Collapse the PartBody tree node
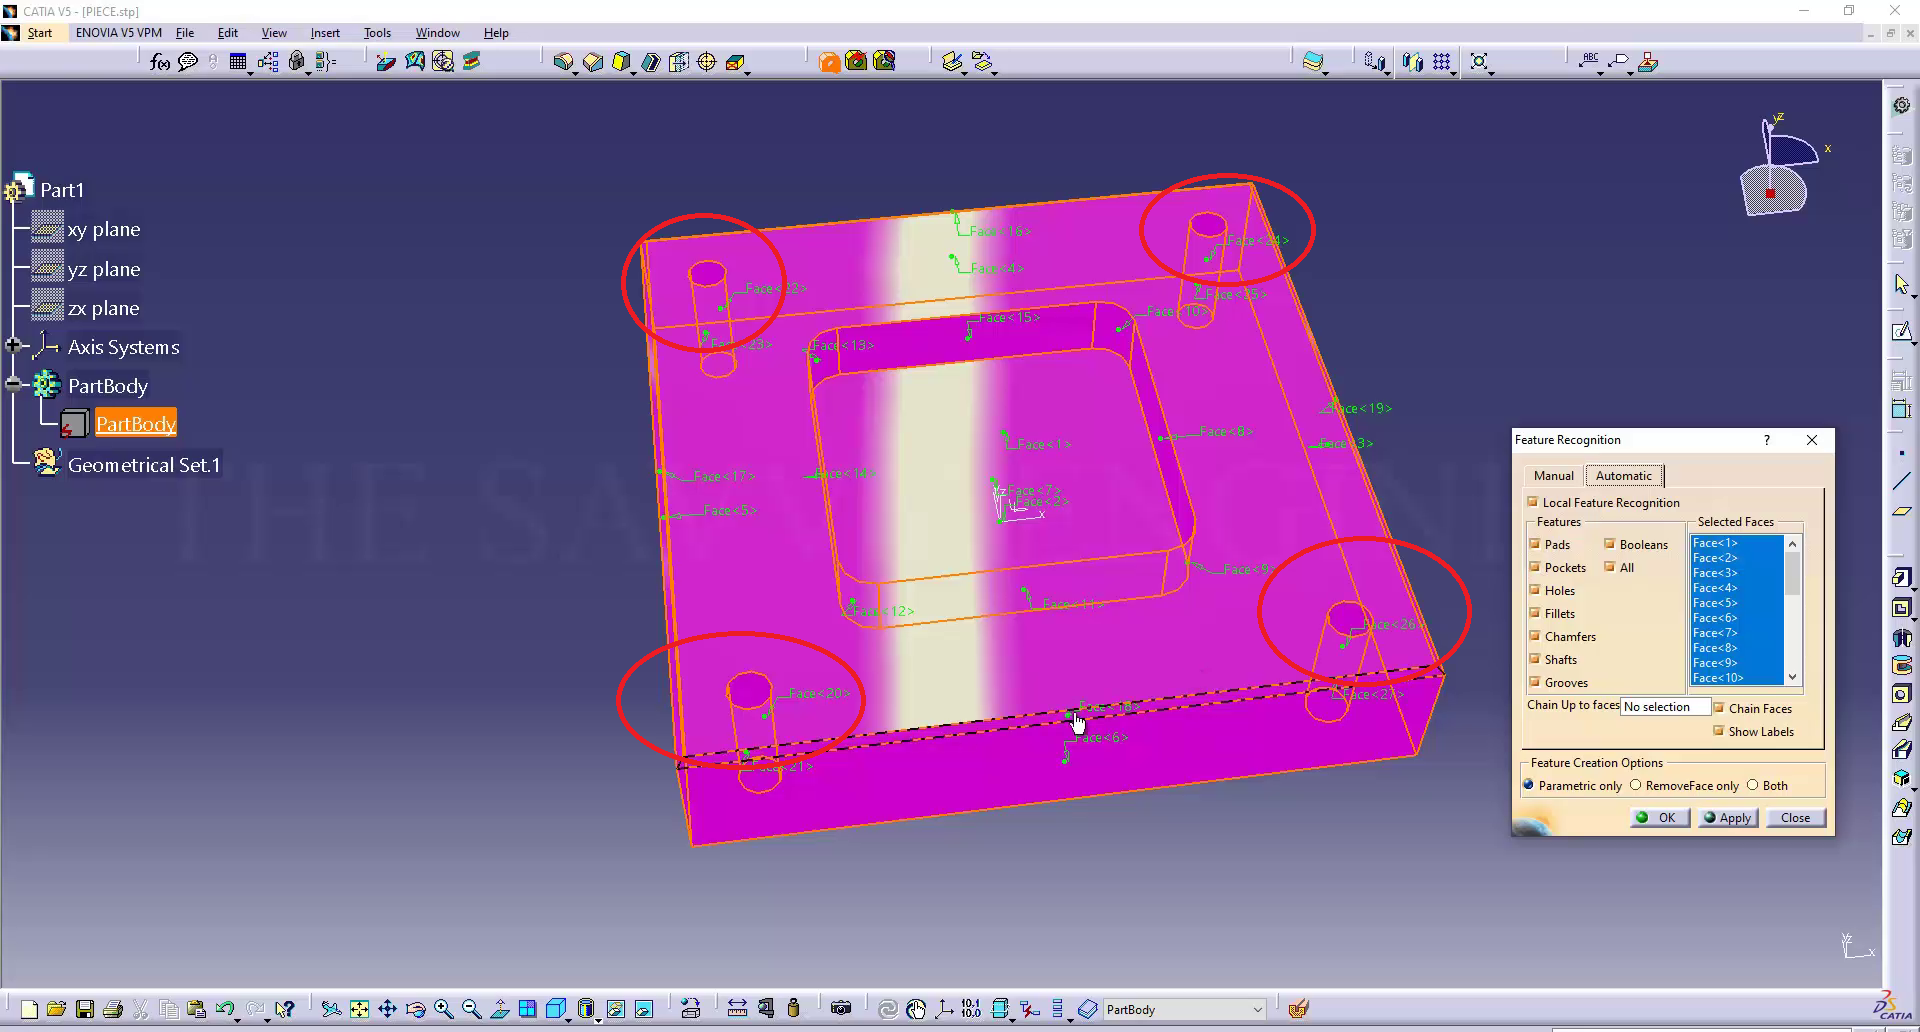This screenshot has height=1032, width=1920. click(x=13, y=385)
